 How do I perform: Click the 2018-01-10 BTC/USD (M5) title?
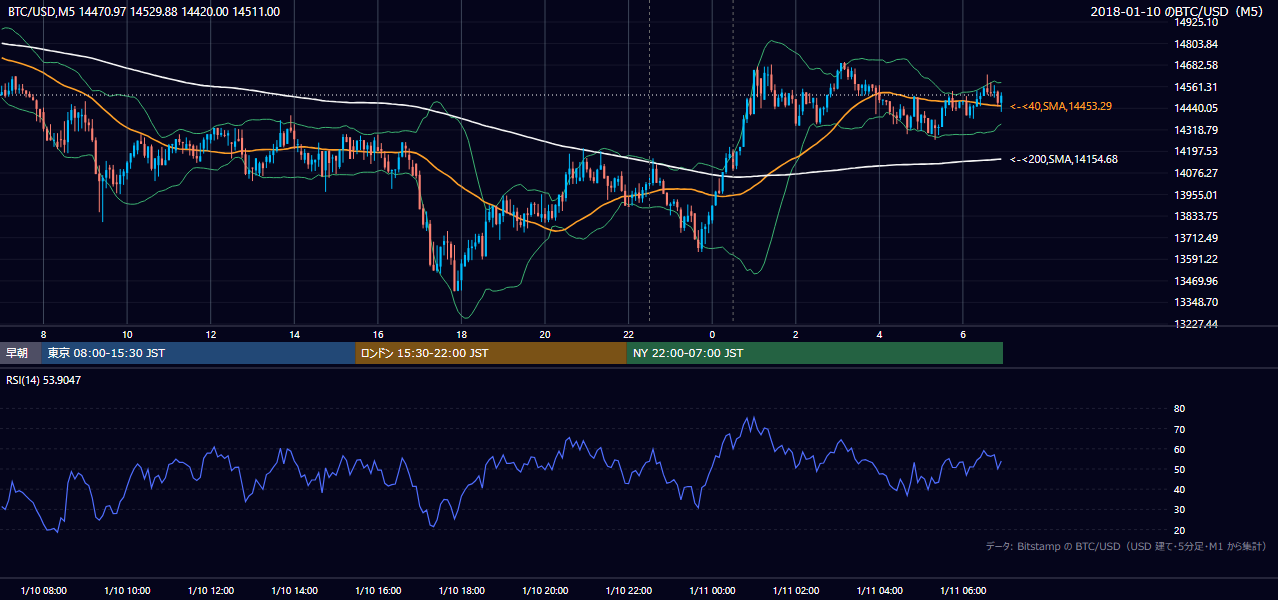tap(1179, 11)
